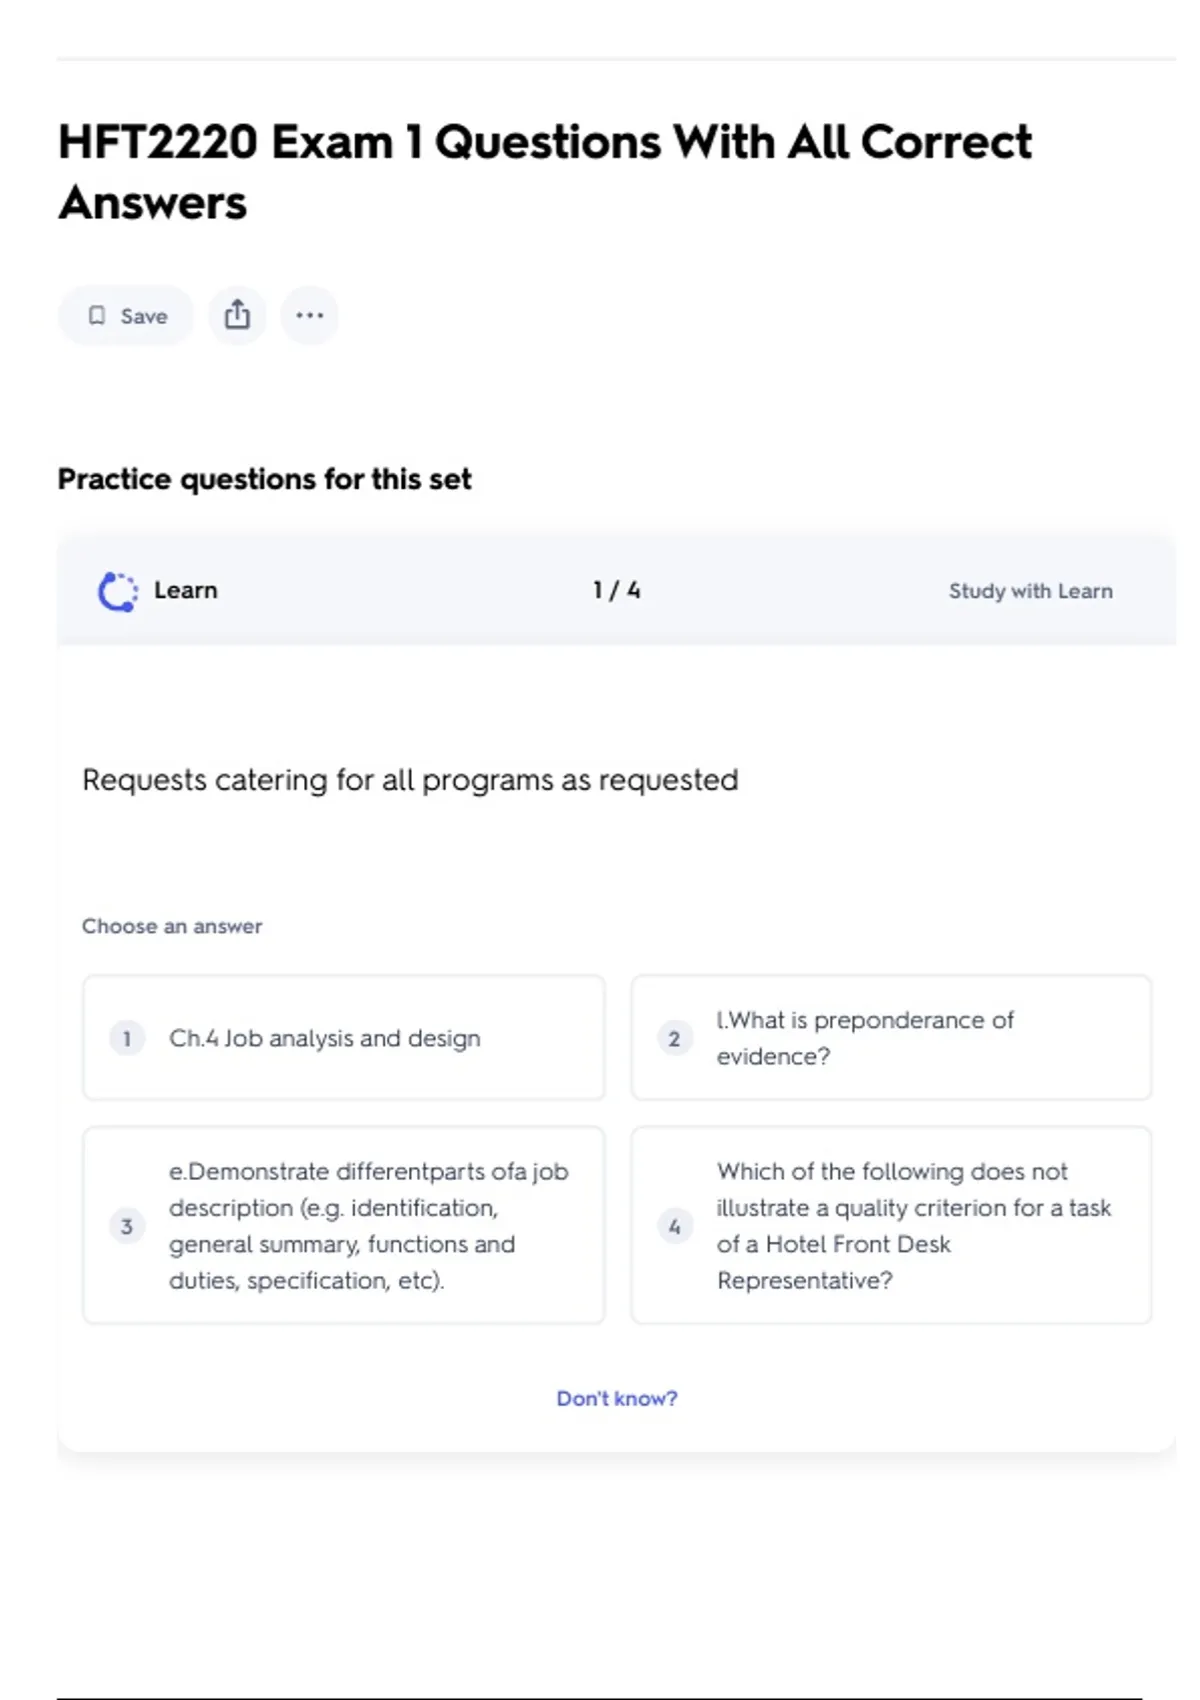Click the number 1 answer badge

click(x=127, y=1038)
